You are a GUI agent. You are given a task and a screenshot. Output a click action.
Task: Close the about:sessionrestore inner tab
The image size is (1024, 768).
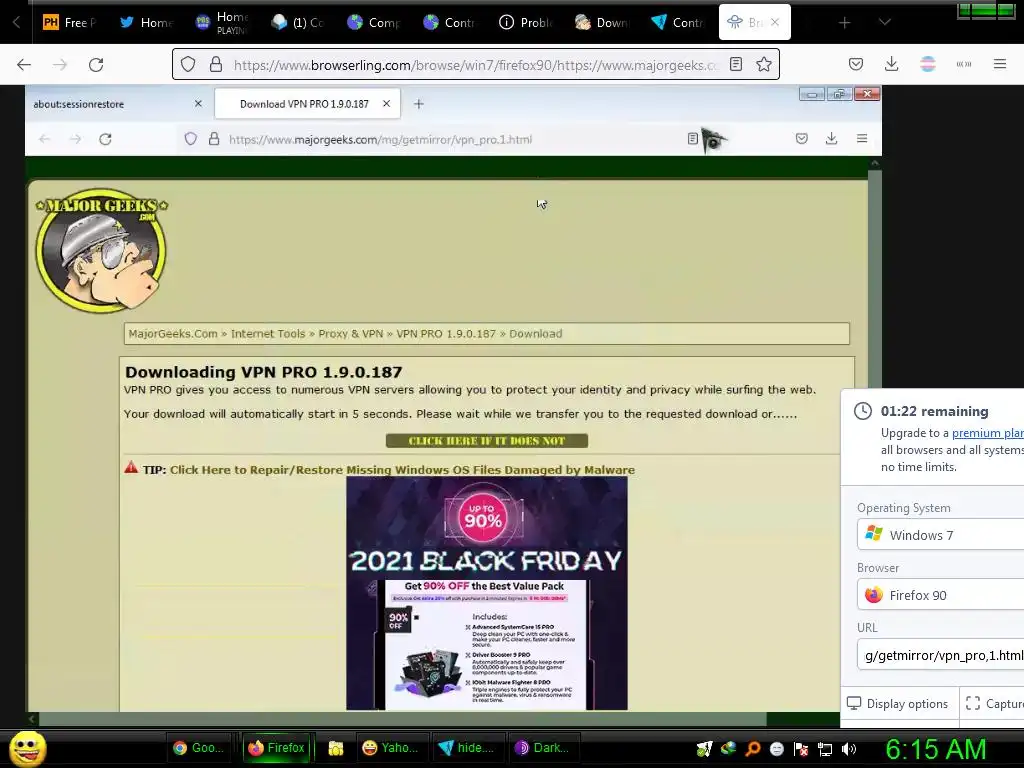[x=199, y=103]
